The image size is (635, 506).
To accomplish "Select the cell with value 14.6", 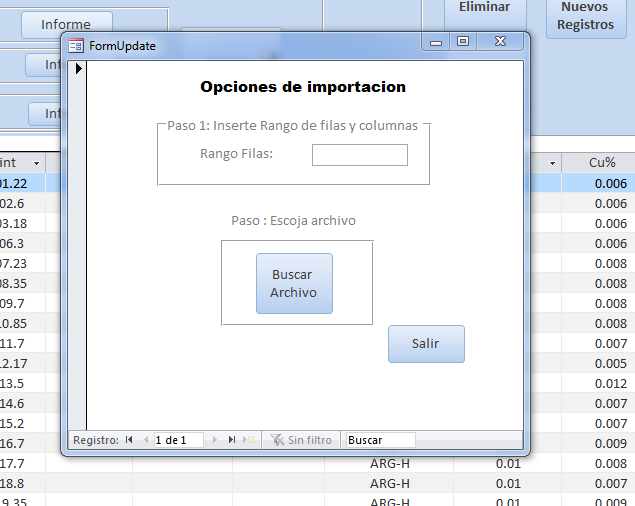I will point(22,404).
